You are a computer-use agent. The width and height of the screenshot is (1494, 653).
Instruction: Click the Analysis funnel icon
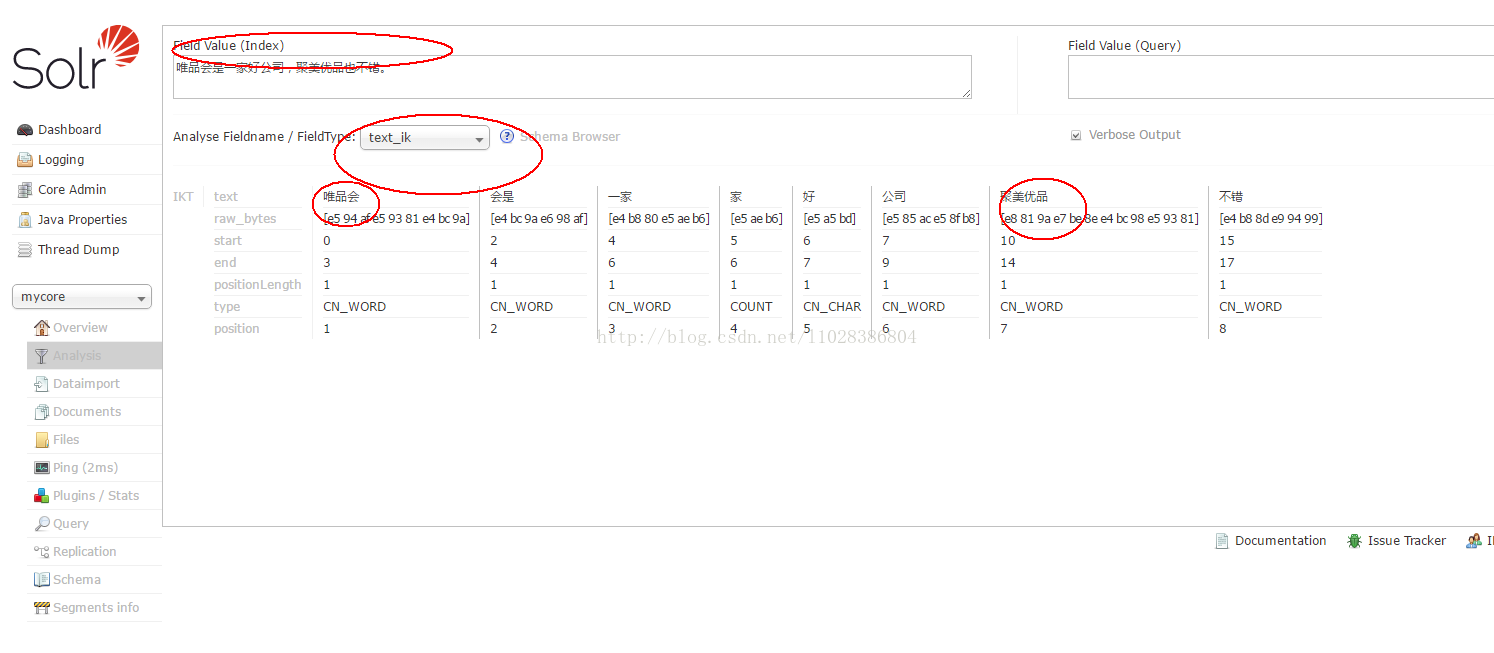41,356
